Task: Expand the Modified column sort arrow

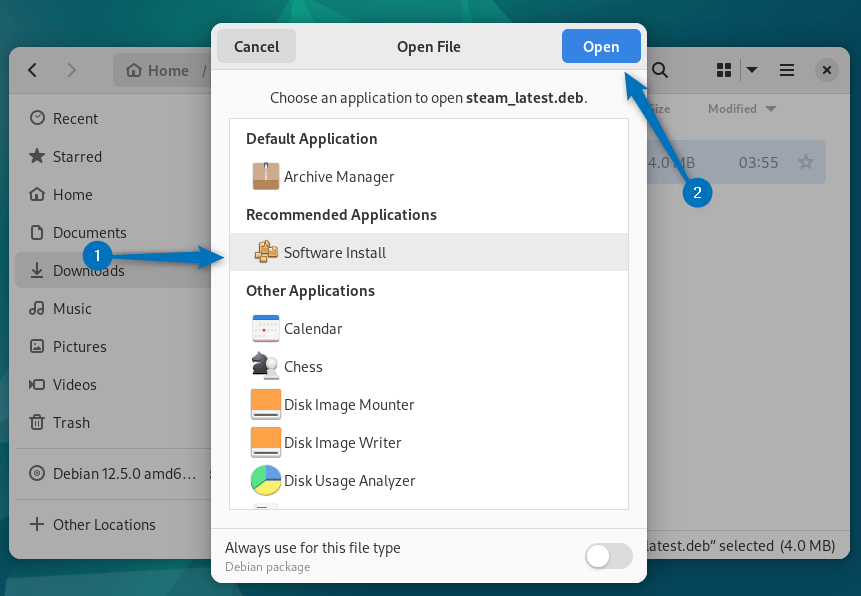Action: [x=771, y=109]
